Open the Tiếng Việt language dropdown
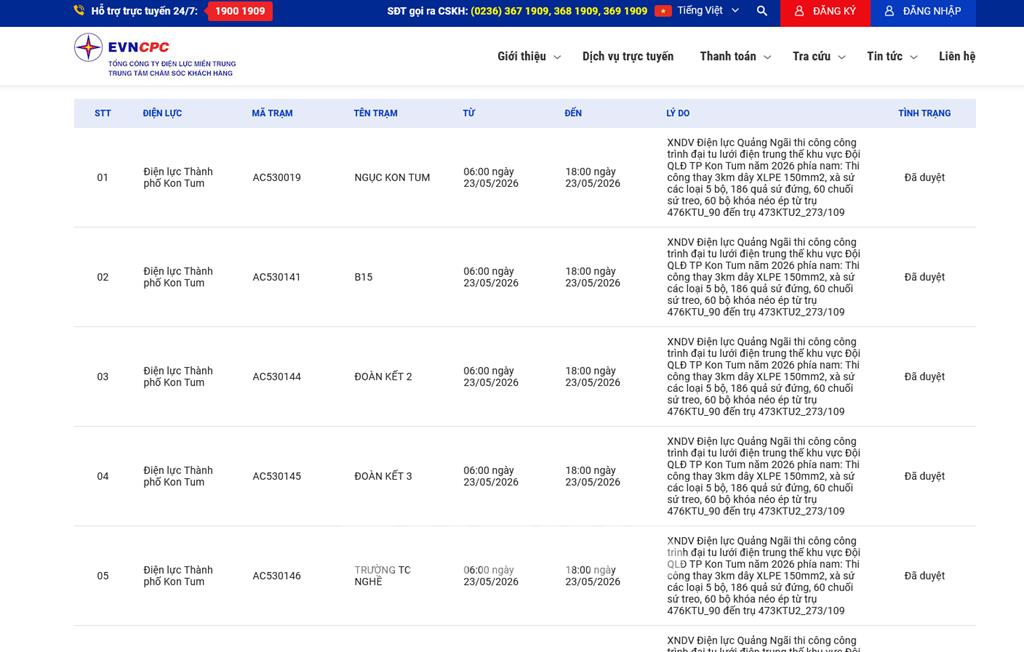 tap(708, 10)
